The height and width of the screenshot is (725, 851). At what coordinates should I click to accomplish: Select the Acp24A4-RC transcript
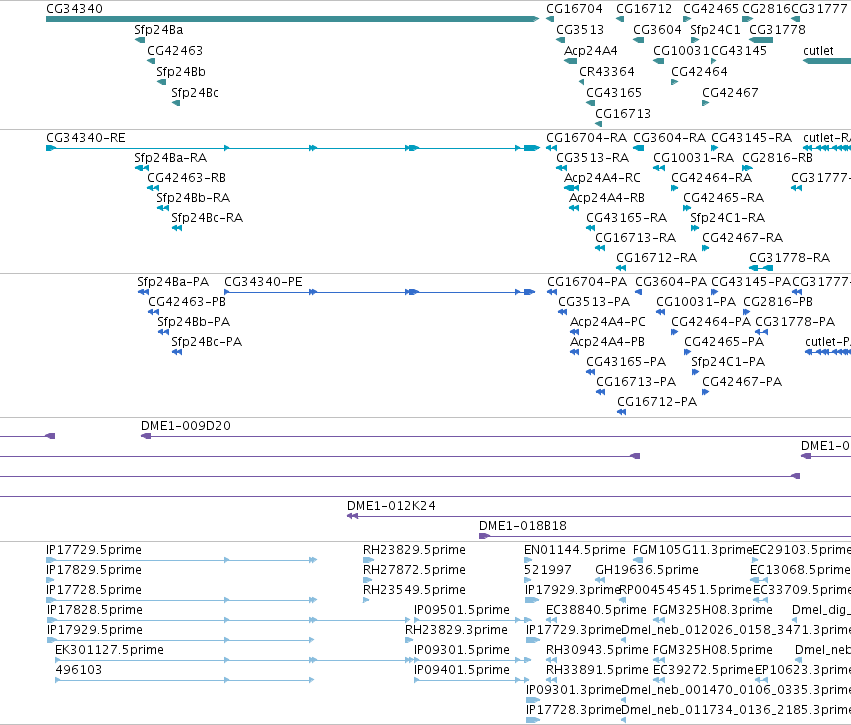[571, 188]
